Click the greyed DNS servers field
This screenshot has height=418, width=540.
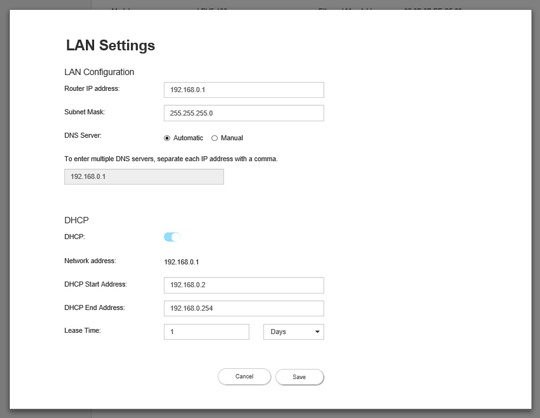click(144, 177)
